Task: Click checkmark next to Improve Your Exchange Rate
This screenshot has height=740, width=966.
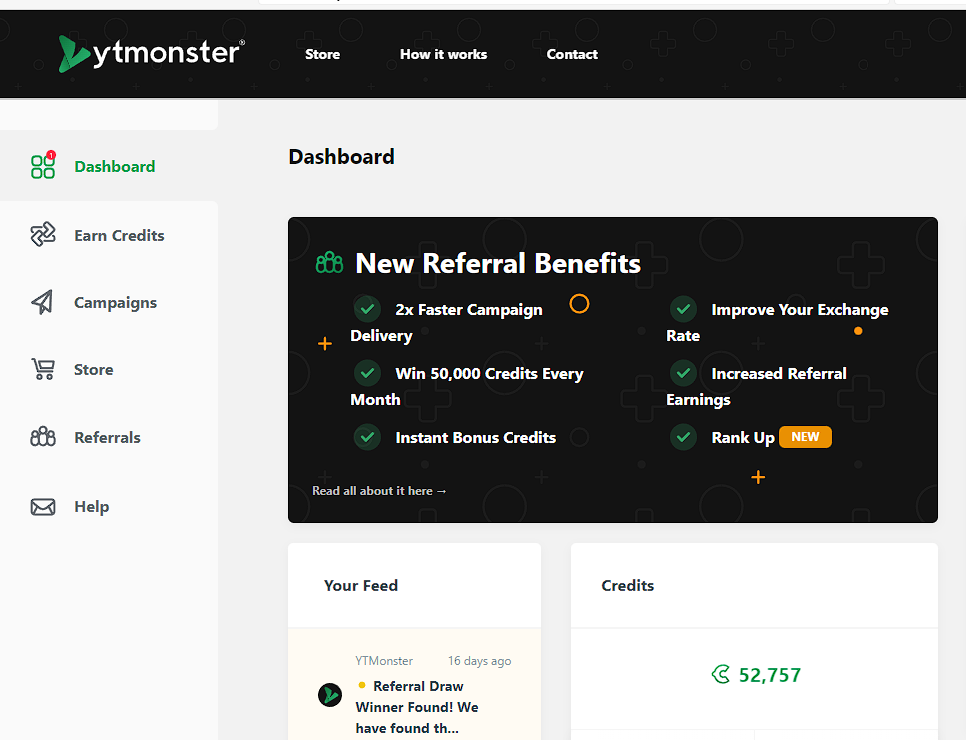Action: tap(683, 309)
